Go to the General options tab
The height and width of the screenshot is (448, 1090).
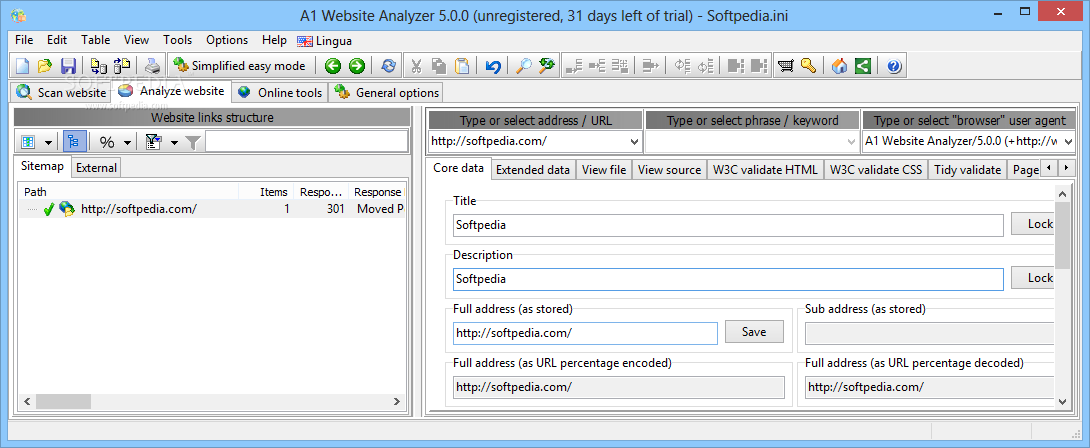(387, 93)
